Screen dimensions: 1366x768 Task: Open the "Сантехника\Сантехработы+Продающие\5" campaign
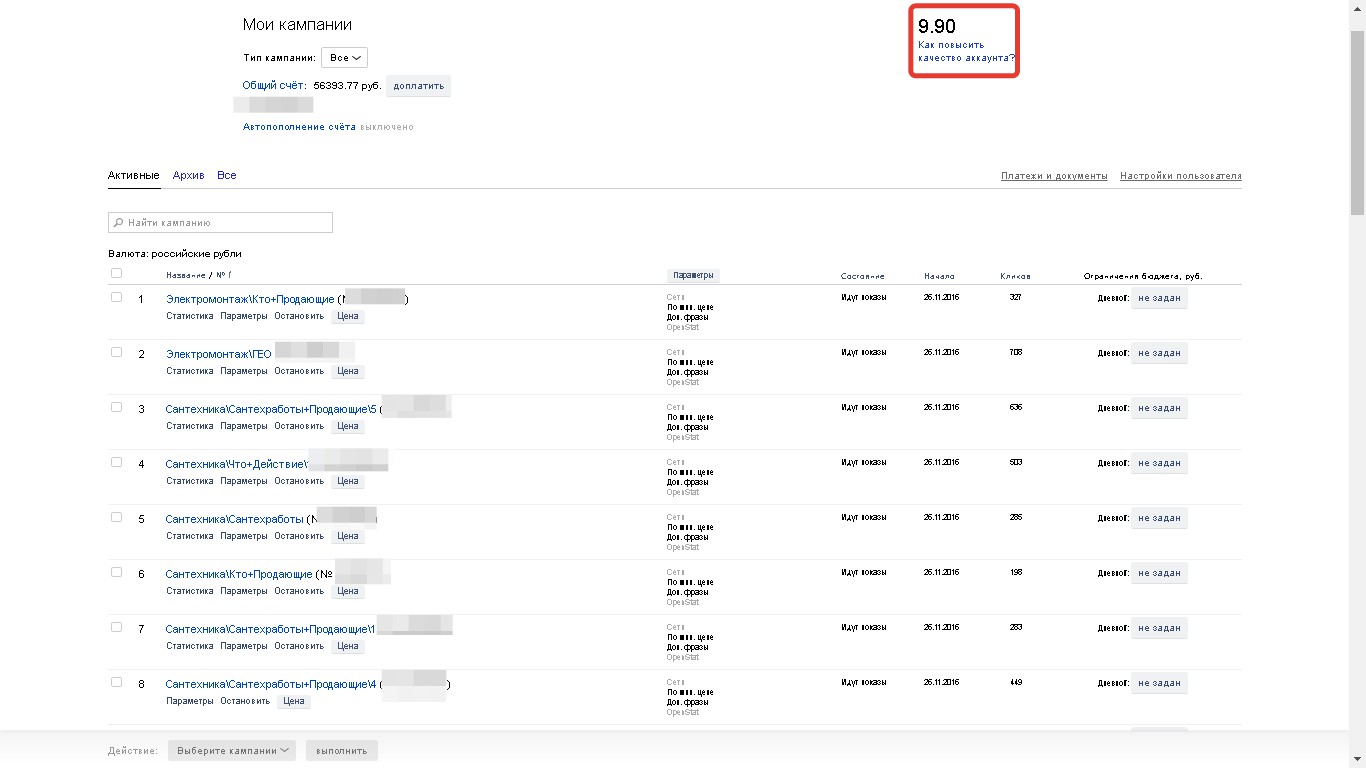271,410
